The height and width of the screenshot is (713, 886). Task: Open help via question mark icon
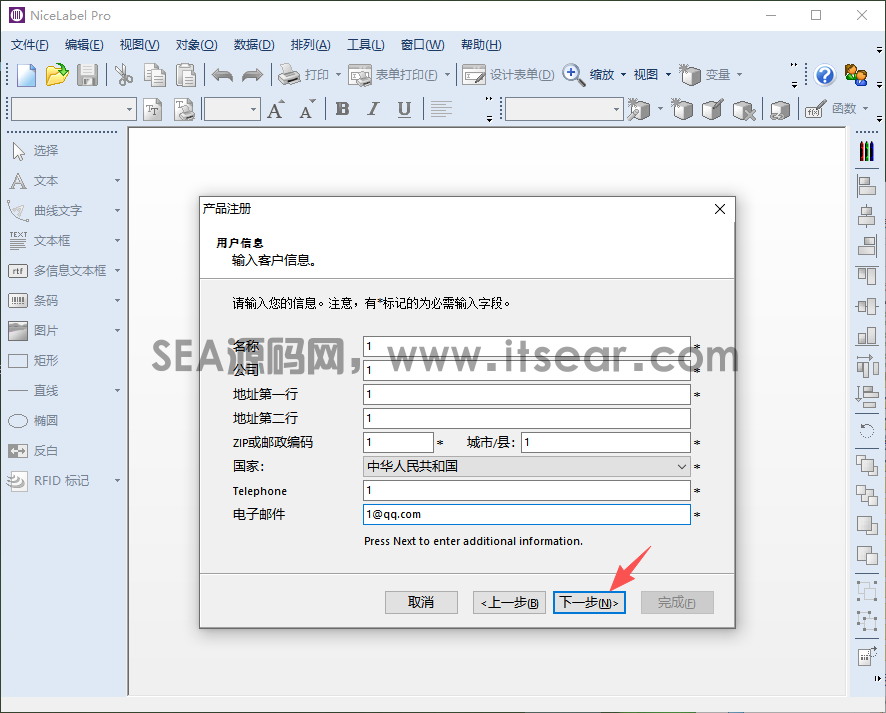[824, 75]
